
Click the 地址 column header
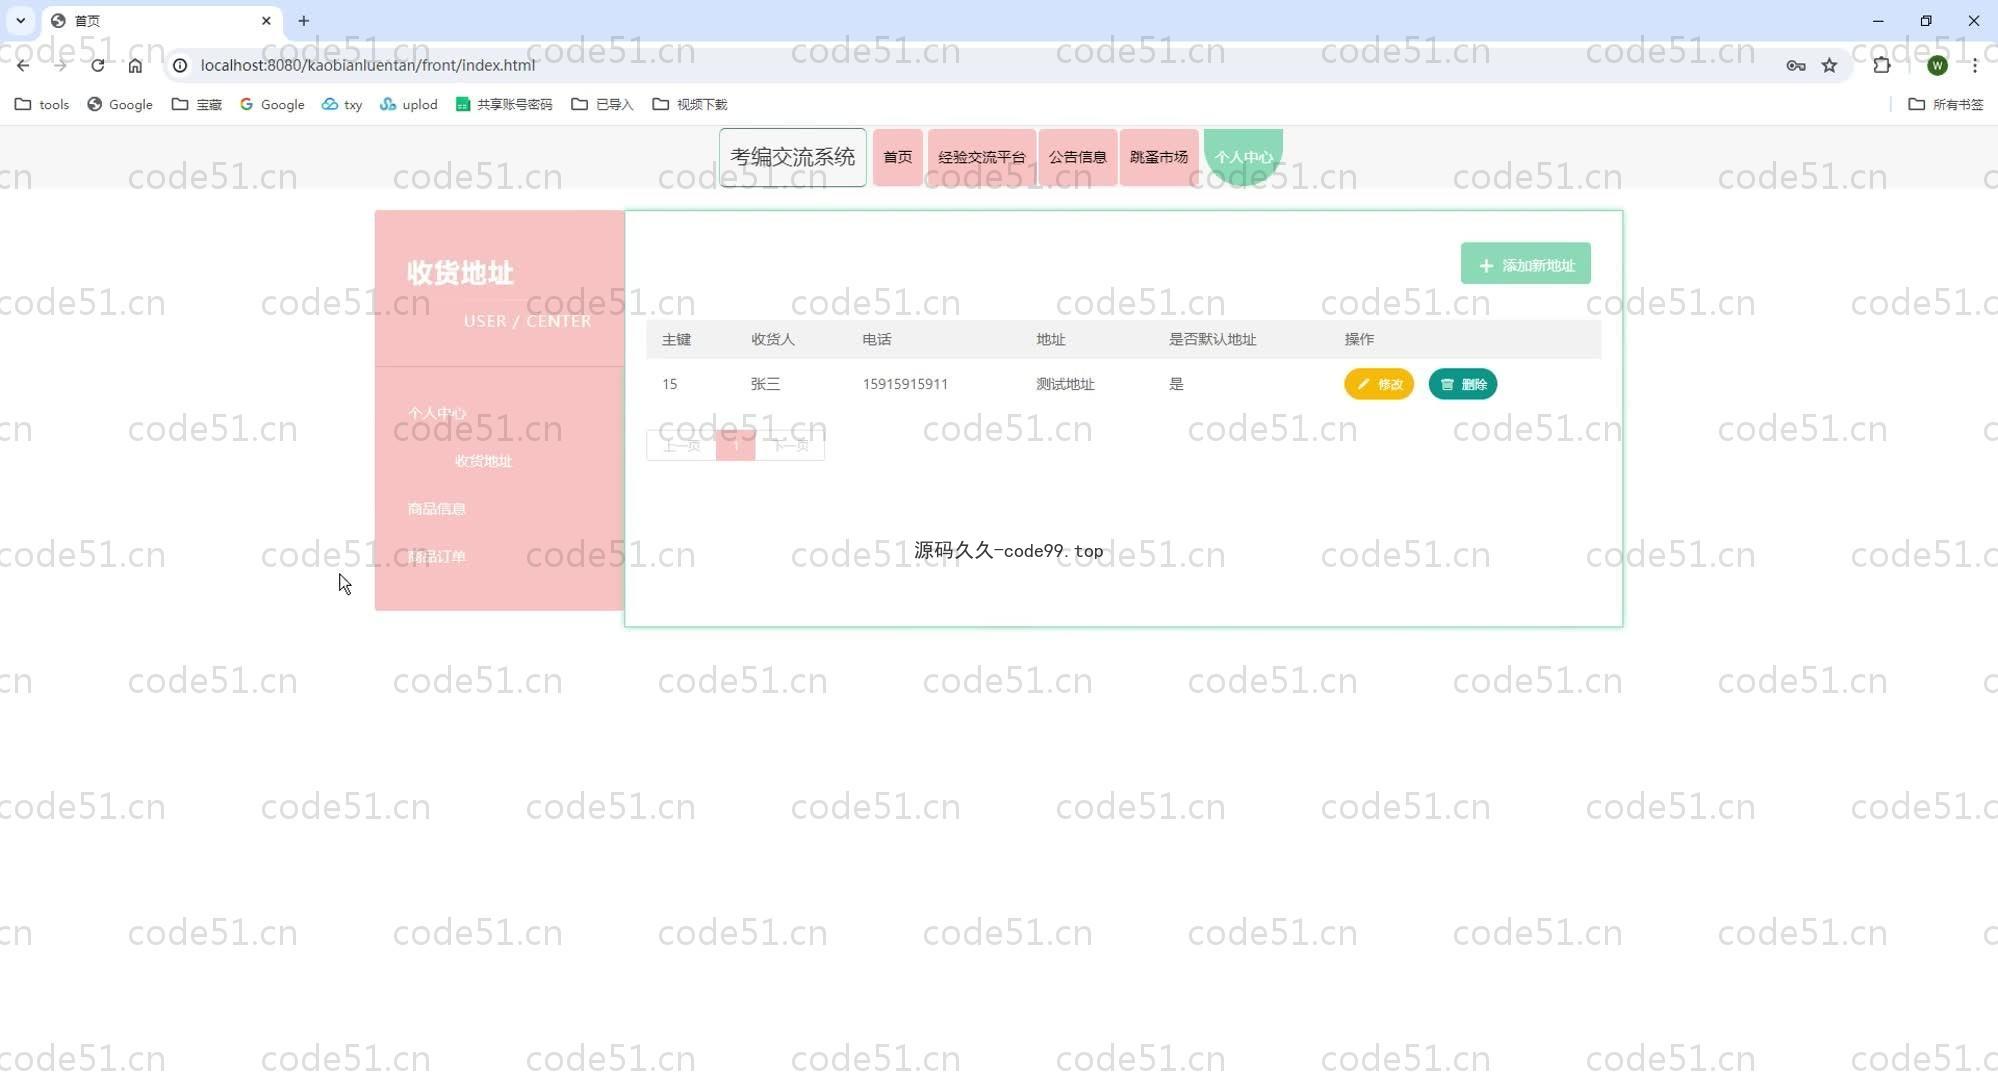pyautogui.click(x=1051, y=340)
